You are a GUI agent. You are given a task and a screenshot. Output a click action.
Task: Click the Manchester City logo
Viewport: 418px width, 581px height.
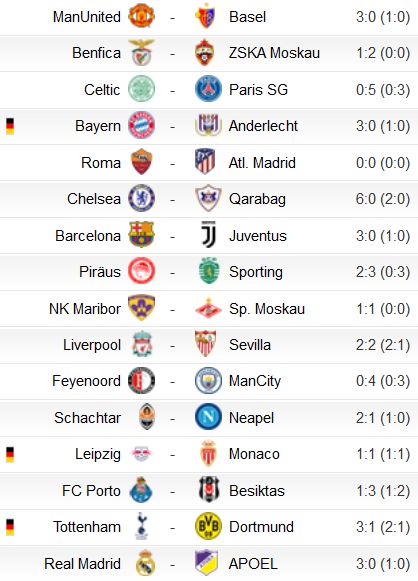208,381
